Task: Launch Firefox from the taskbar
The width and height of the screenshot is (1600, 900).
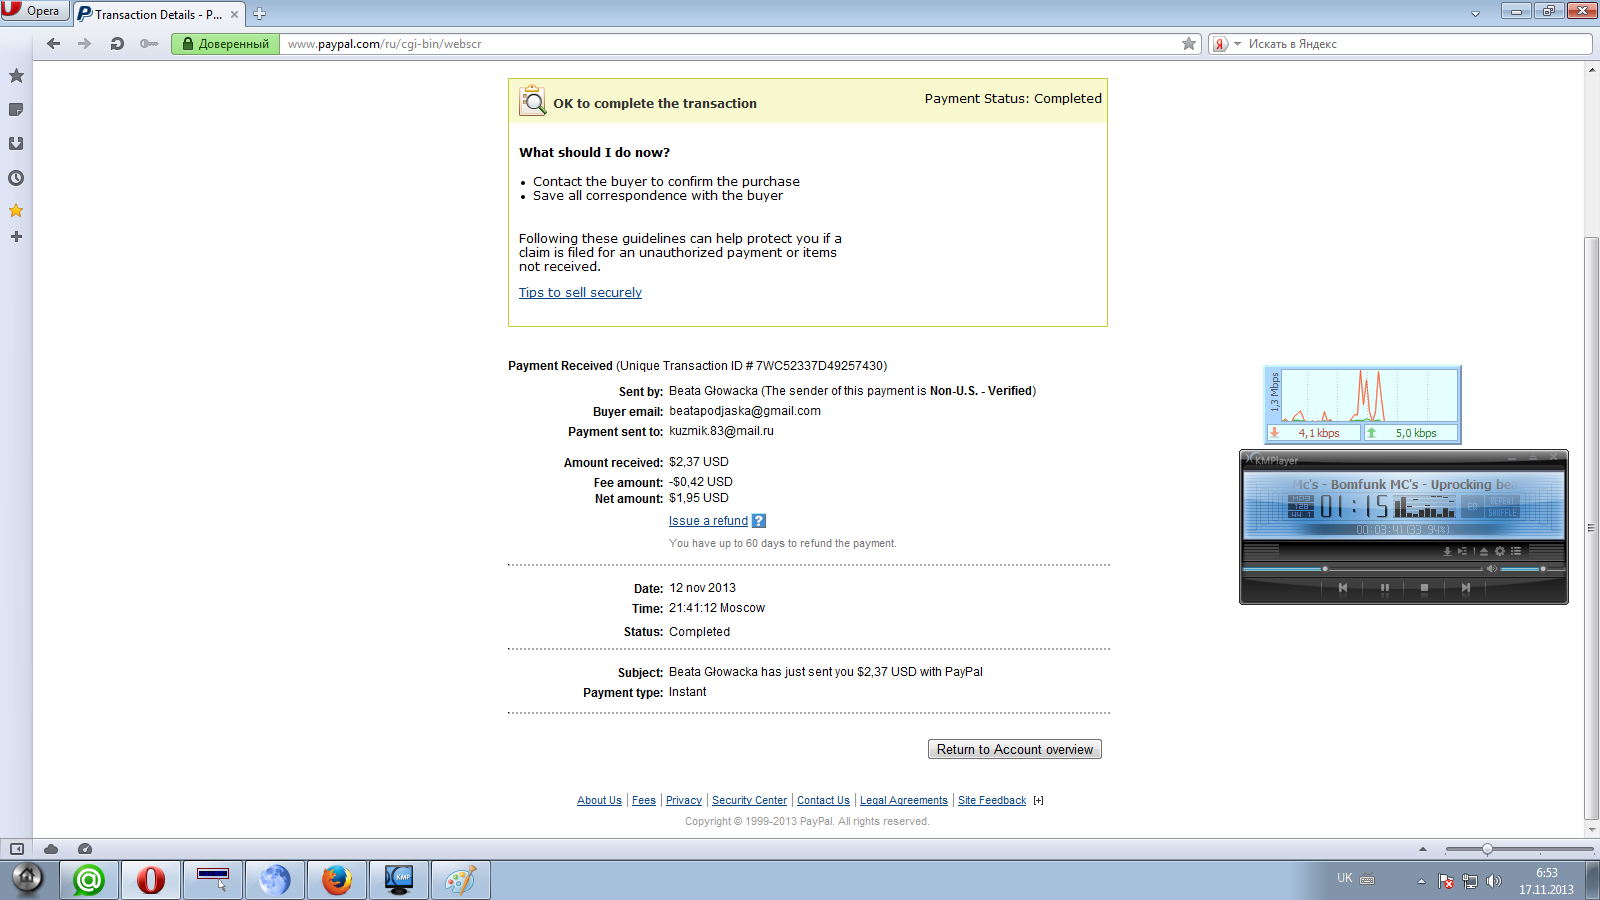Action: coord(337,880)
